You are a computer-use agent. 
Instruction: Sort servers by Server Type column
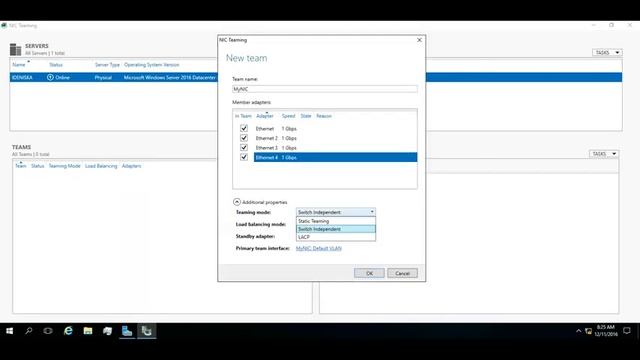click(107, 64)
